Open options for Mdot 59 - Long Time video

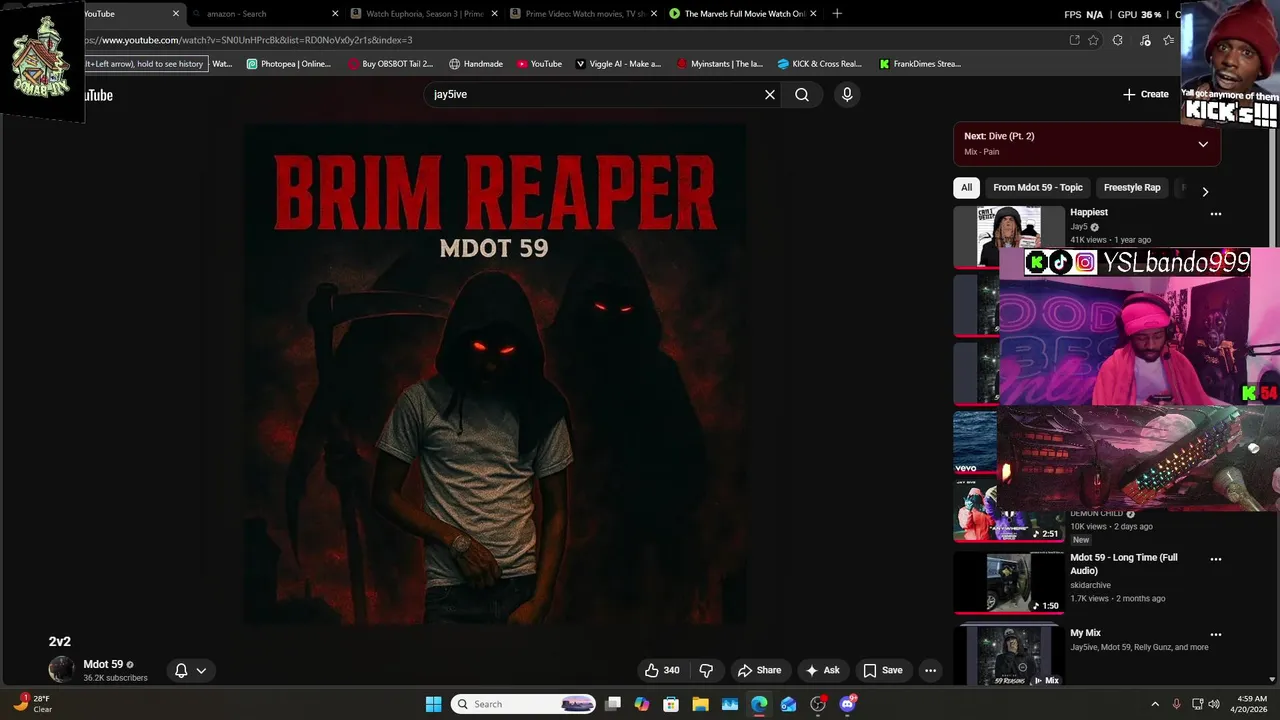1216,559
